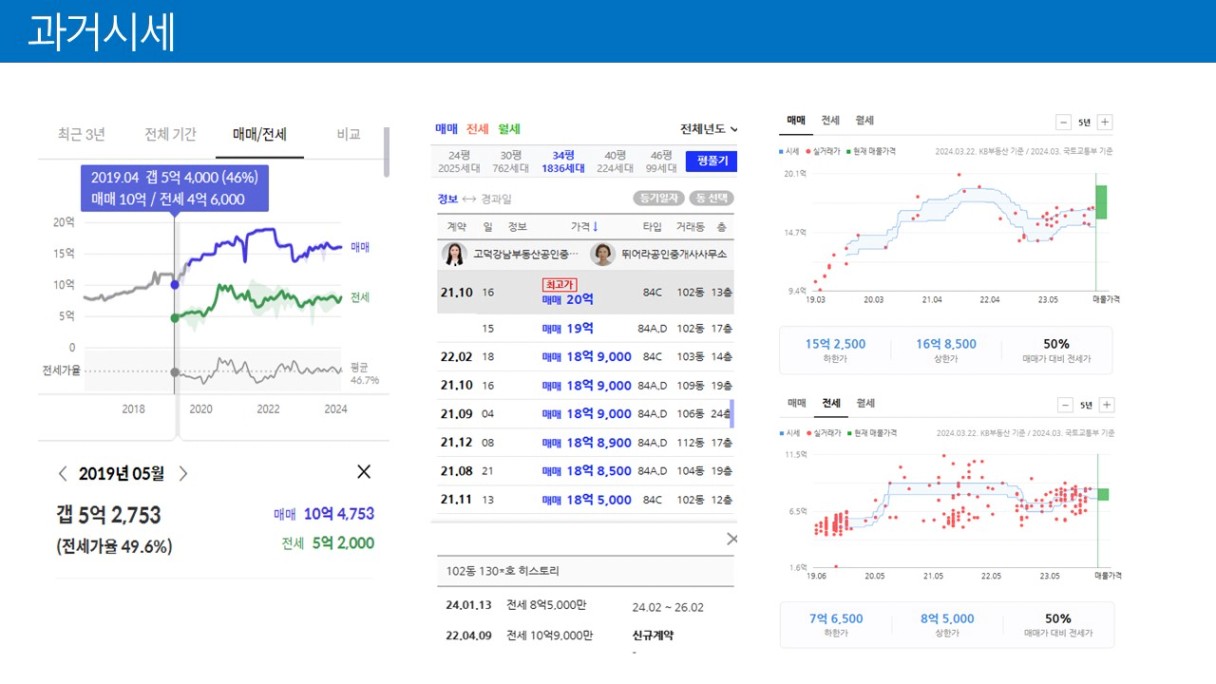The width and height of the screenshot is (1216, 684).
Task: Decrease the period in the lower 전세 chart
Action: [x=1064, y=404]
